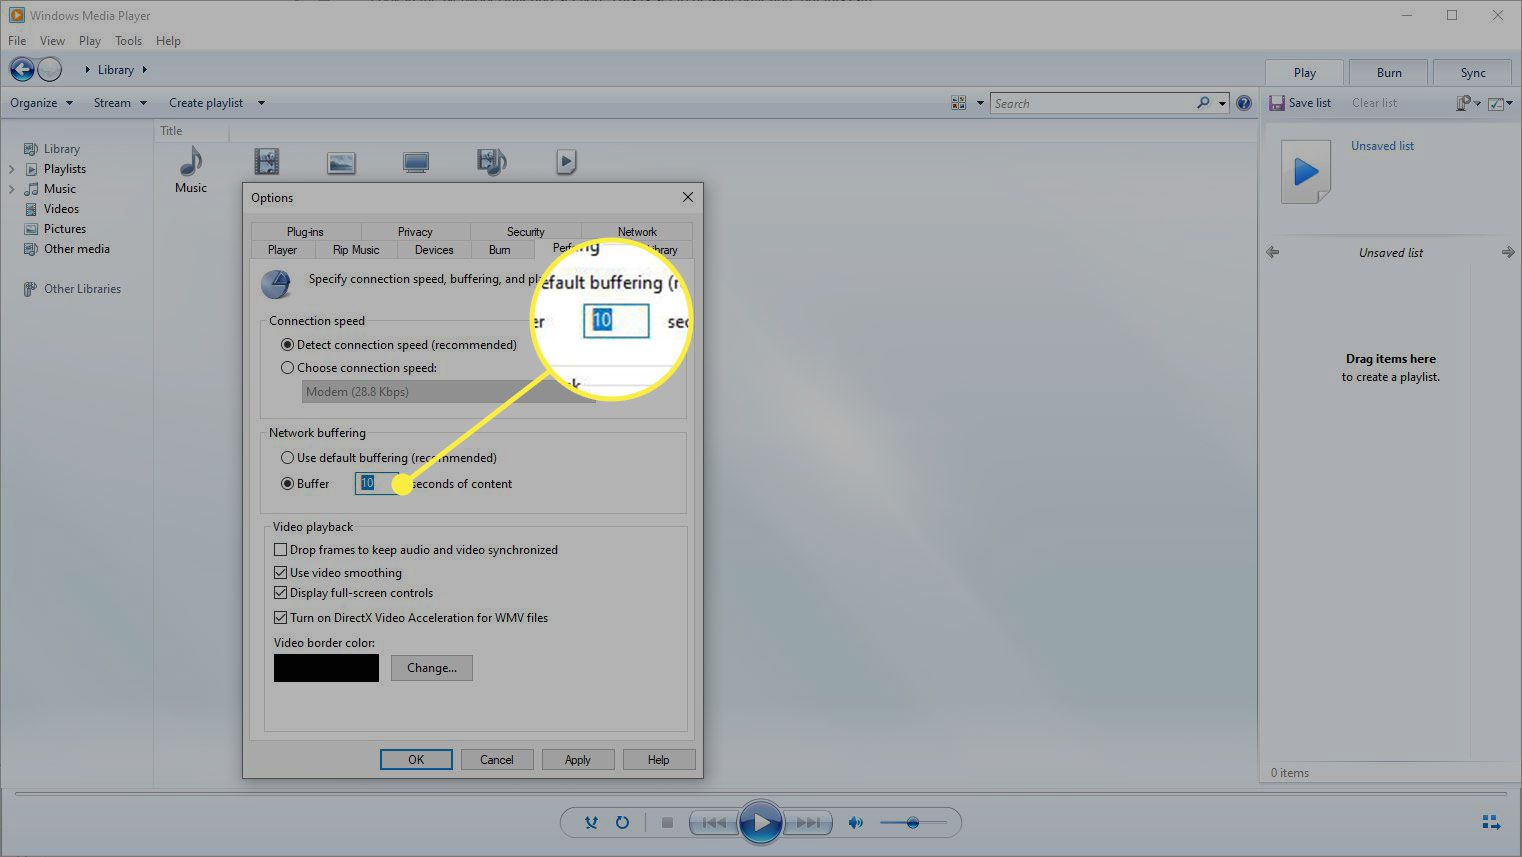This screenshot has width=1522, height=857.
Task: Open the search options dropdown arrow
Action: [1222, 103]
